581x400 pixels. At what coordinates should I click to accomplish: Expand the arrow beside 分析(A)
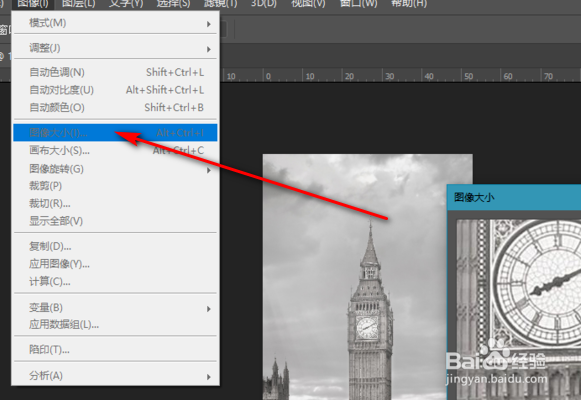pyautogui.click(x=209, y=377)
